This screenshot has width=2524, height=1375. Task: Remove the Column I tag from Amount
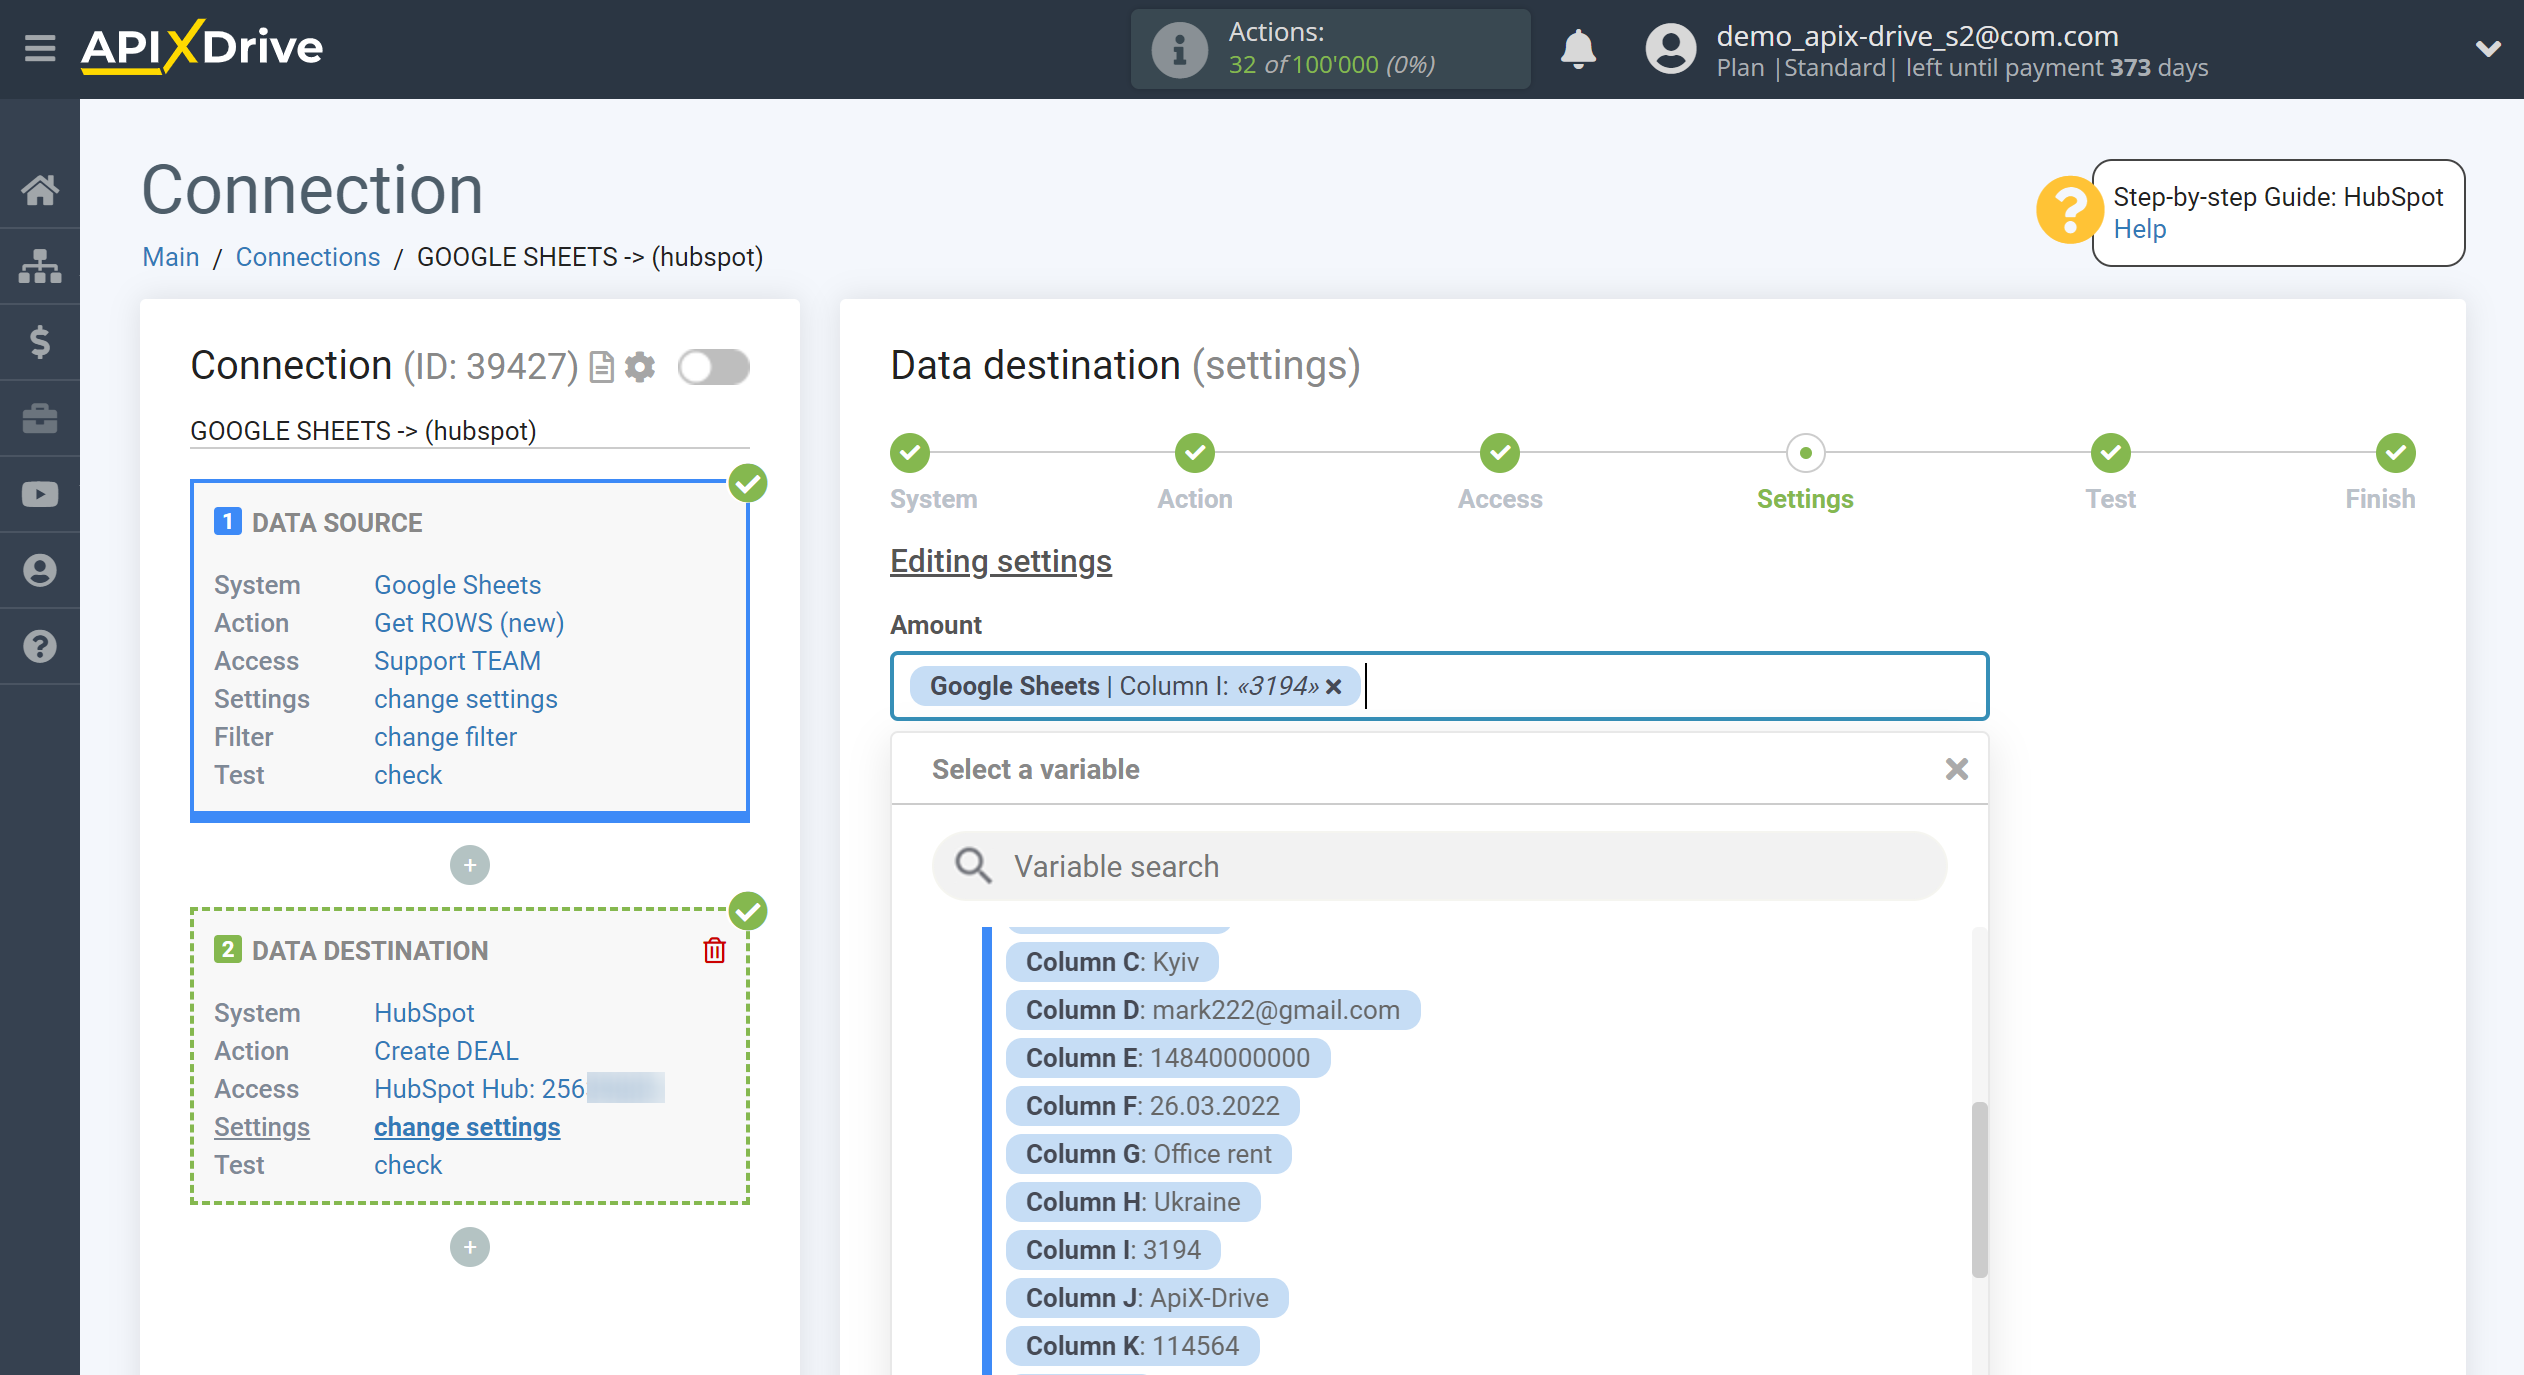click(x=1334, y=687)
